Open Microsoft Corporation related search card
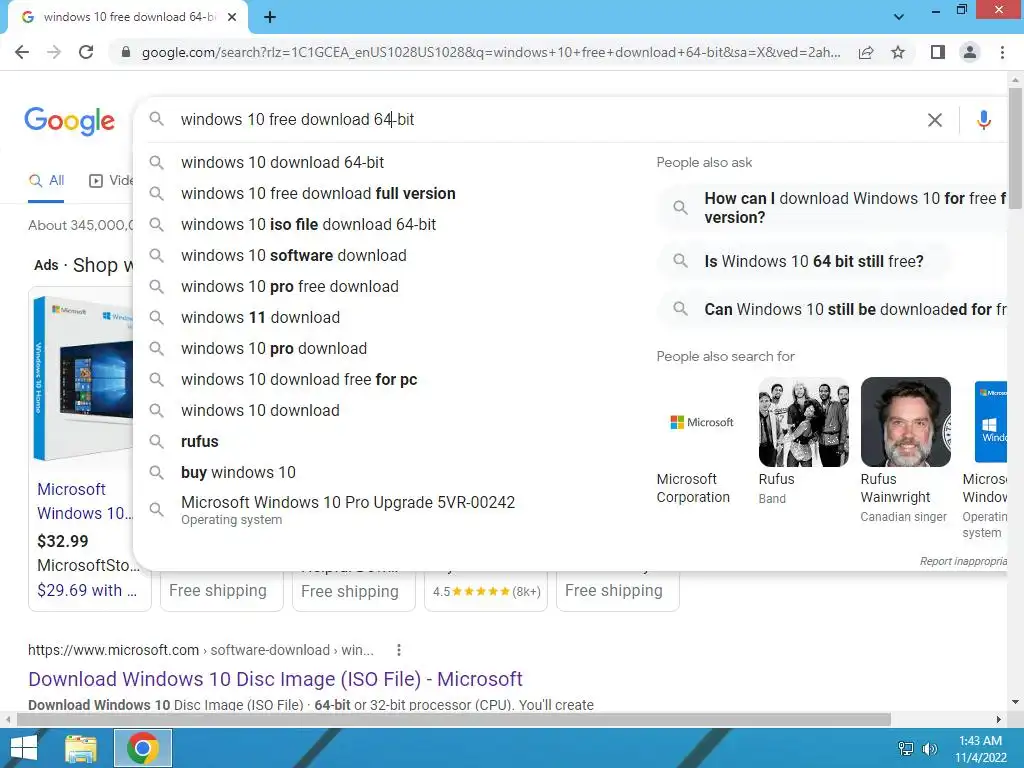1024x768 pixels. pyautogui.click(x=701, y=441)
